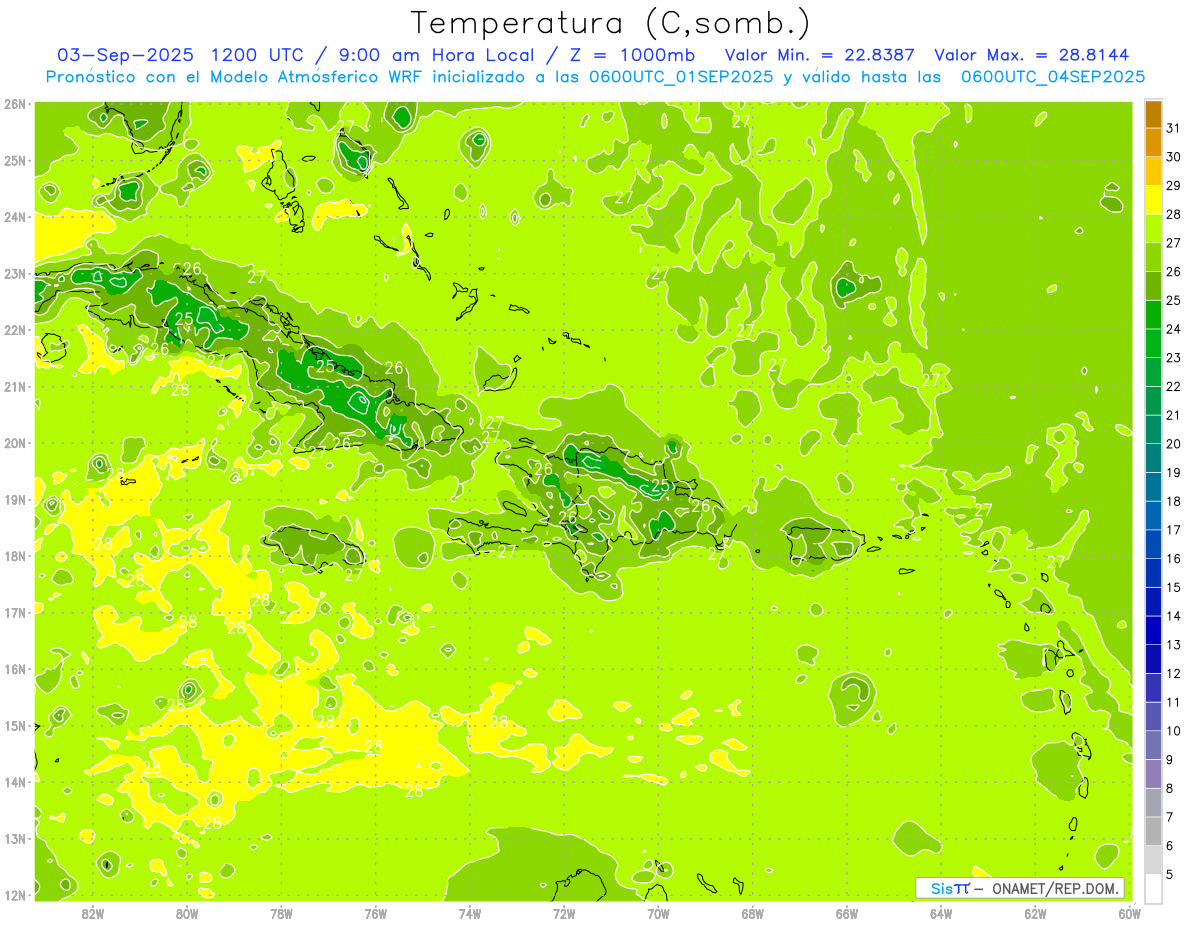
Task: Click the '15' label on the color scale
Action: pos(1174,588)
